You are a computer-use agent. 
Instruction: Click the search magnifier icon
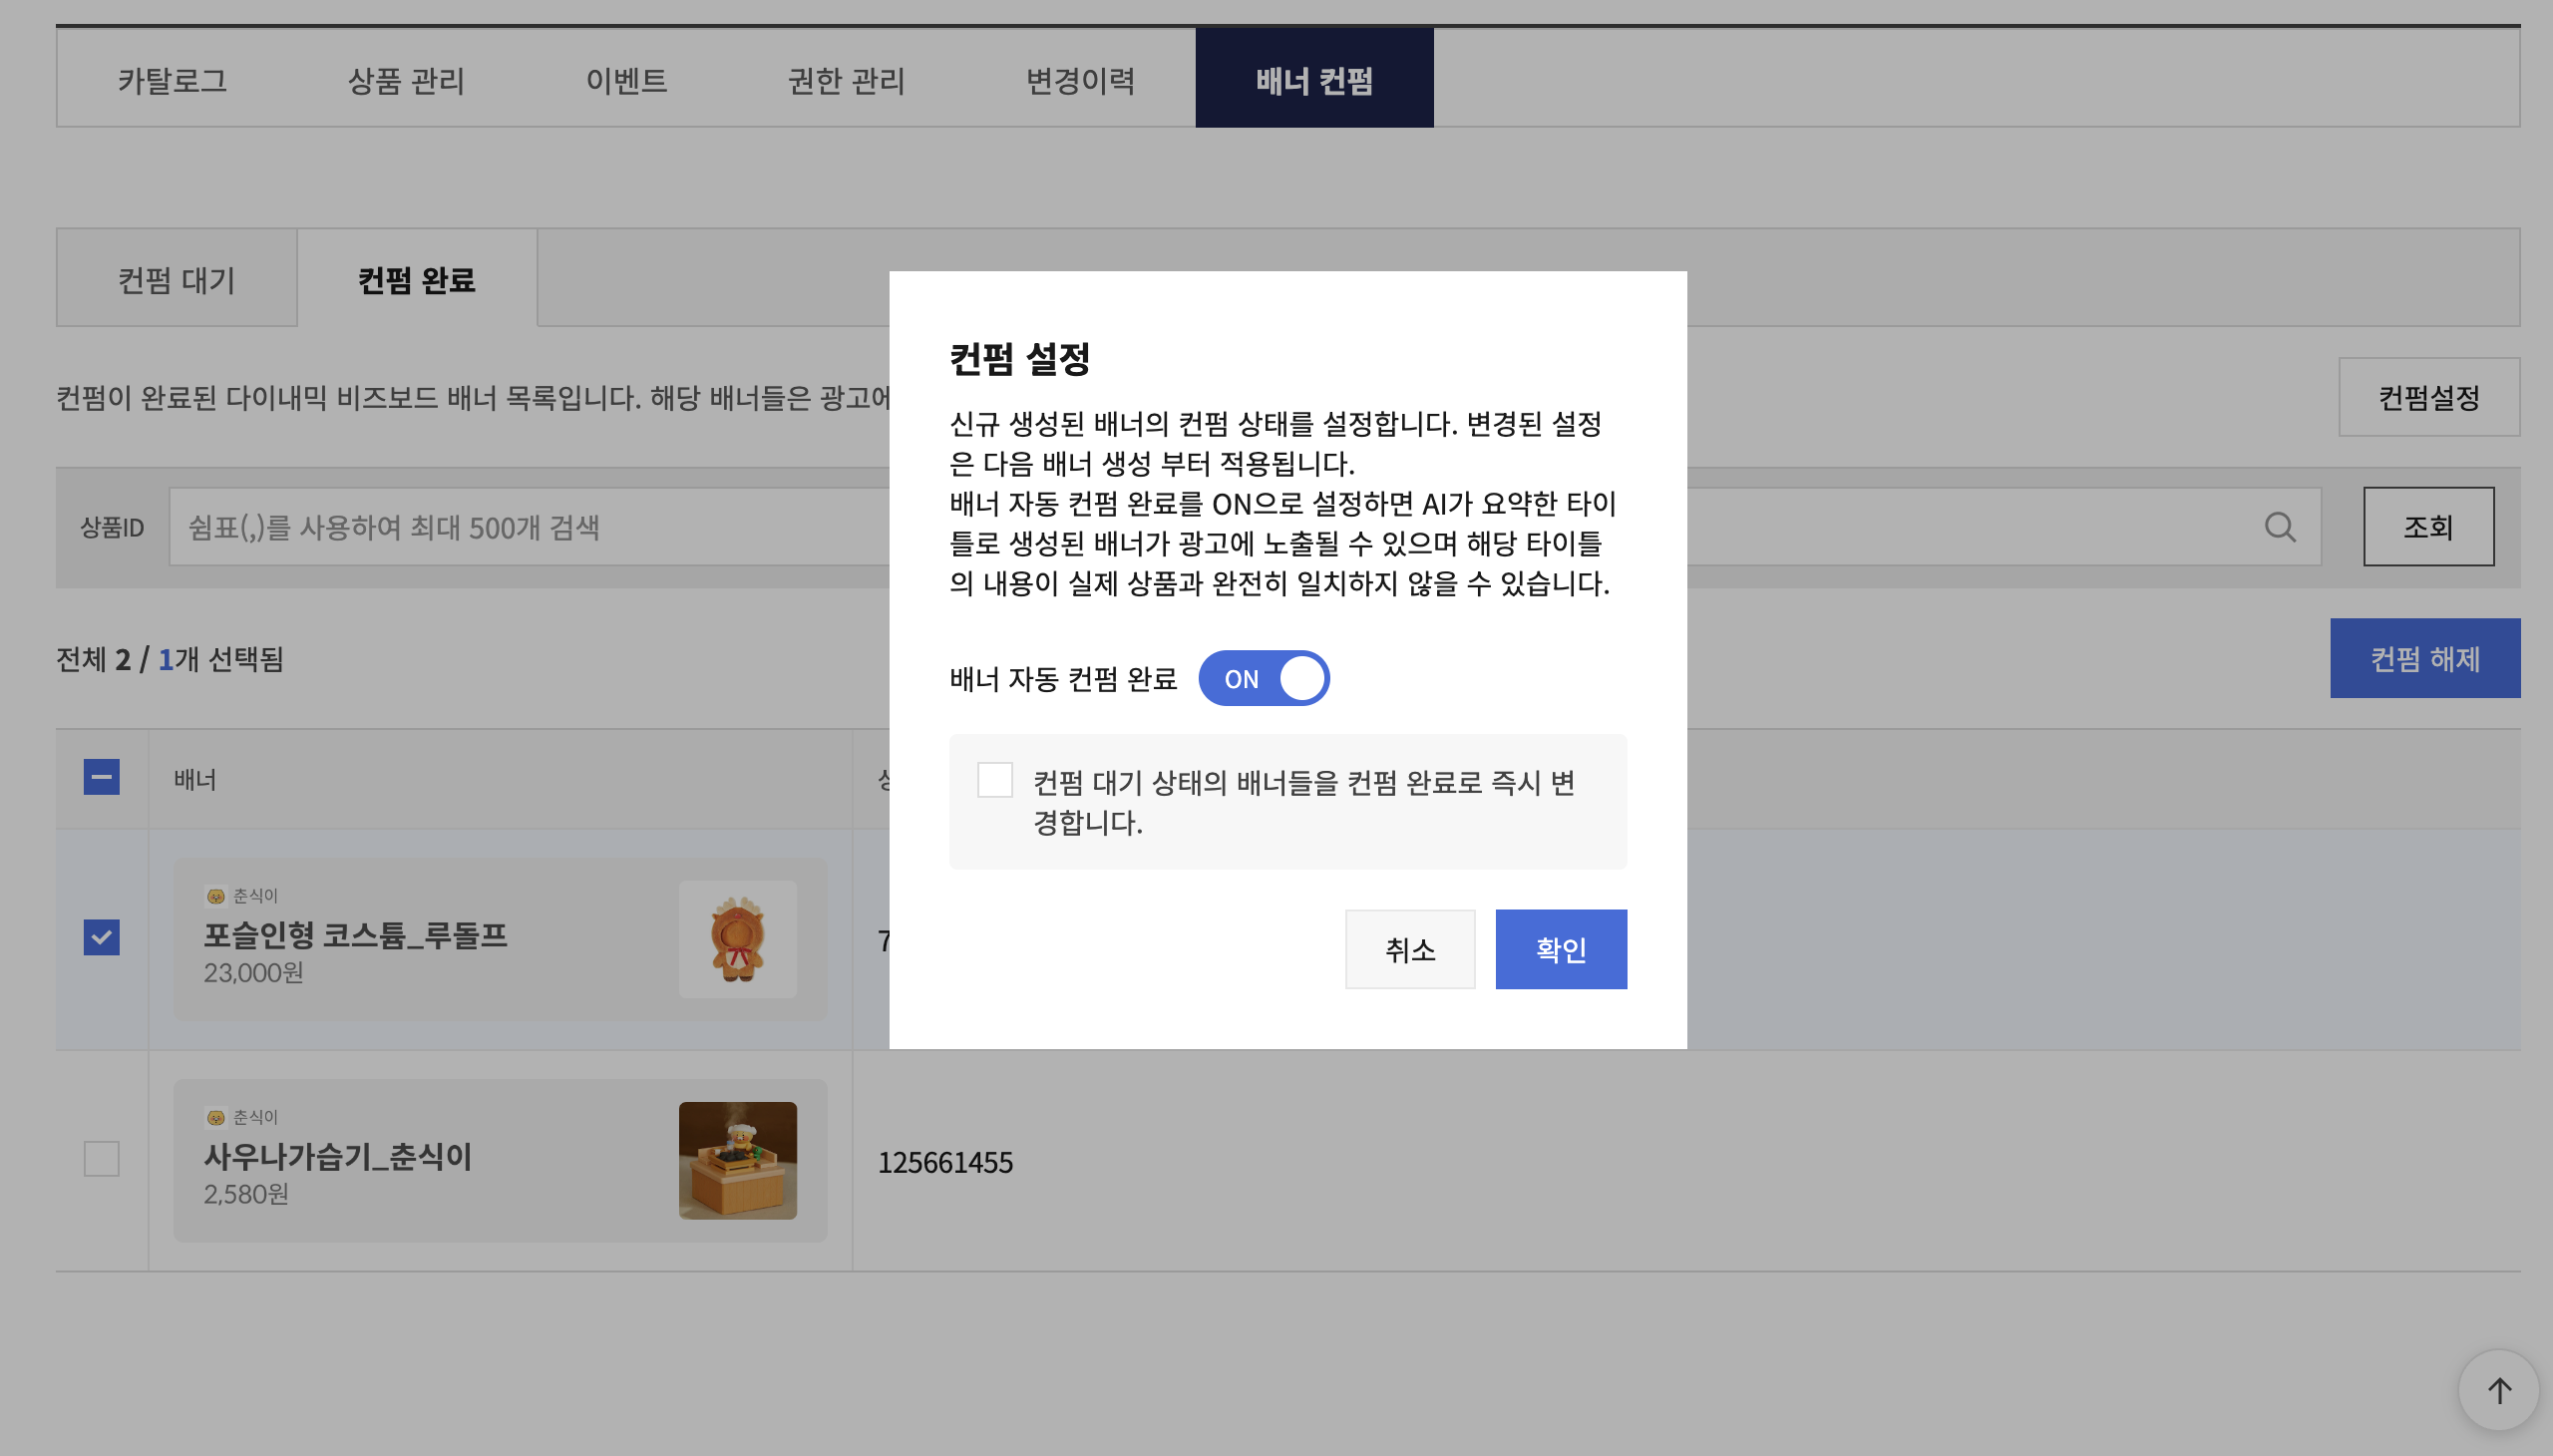pos(2279,527)
